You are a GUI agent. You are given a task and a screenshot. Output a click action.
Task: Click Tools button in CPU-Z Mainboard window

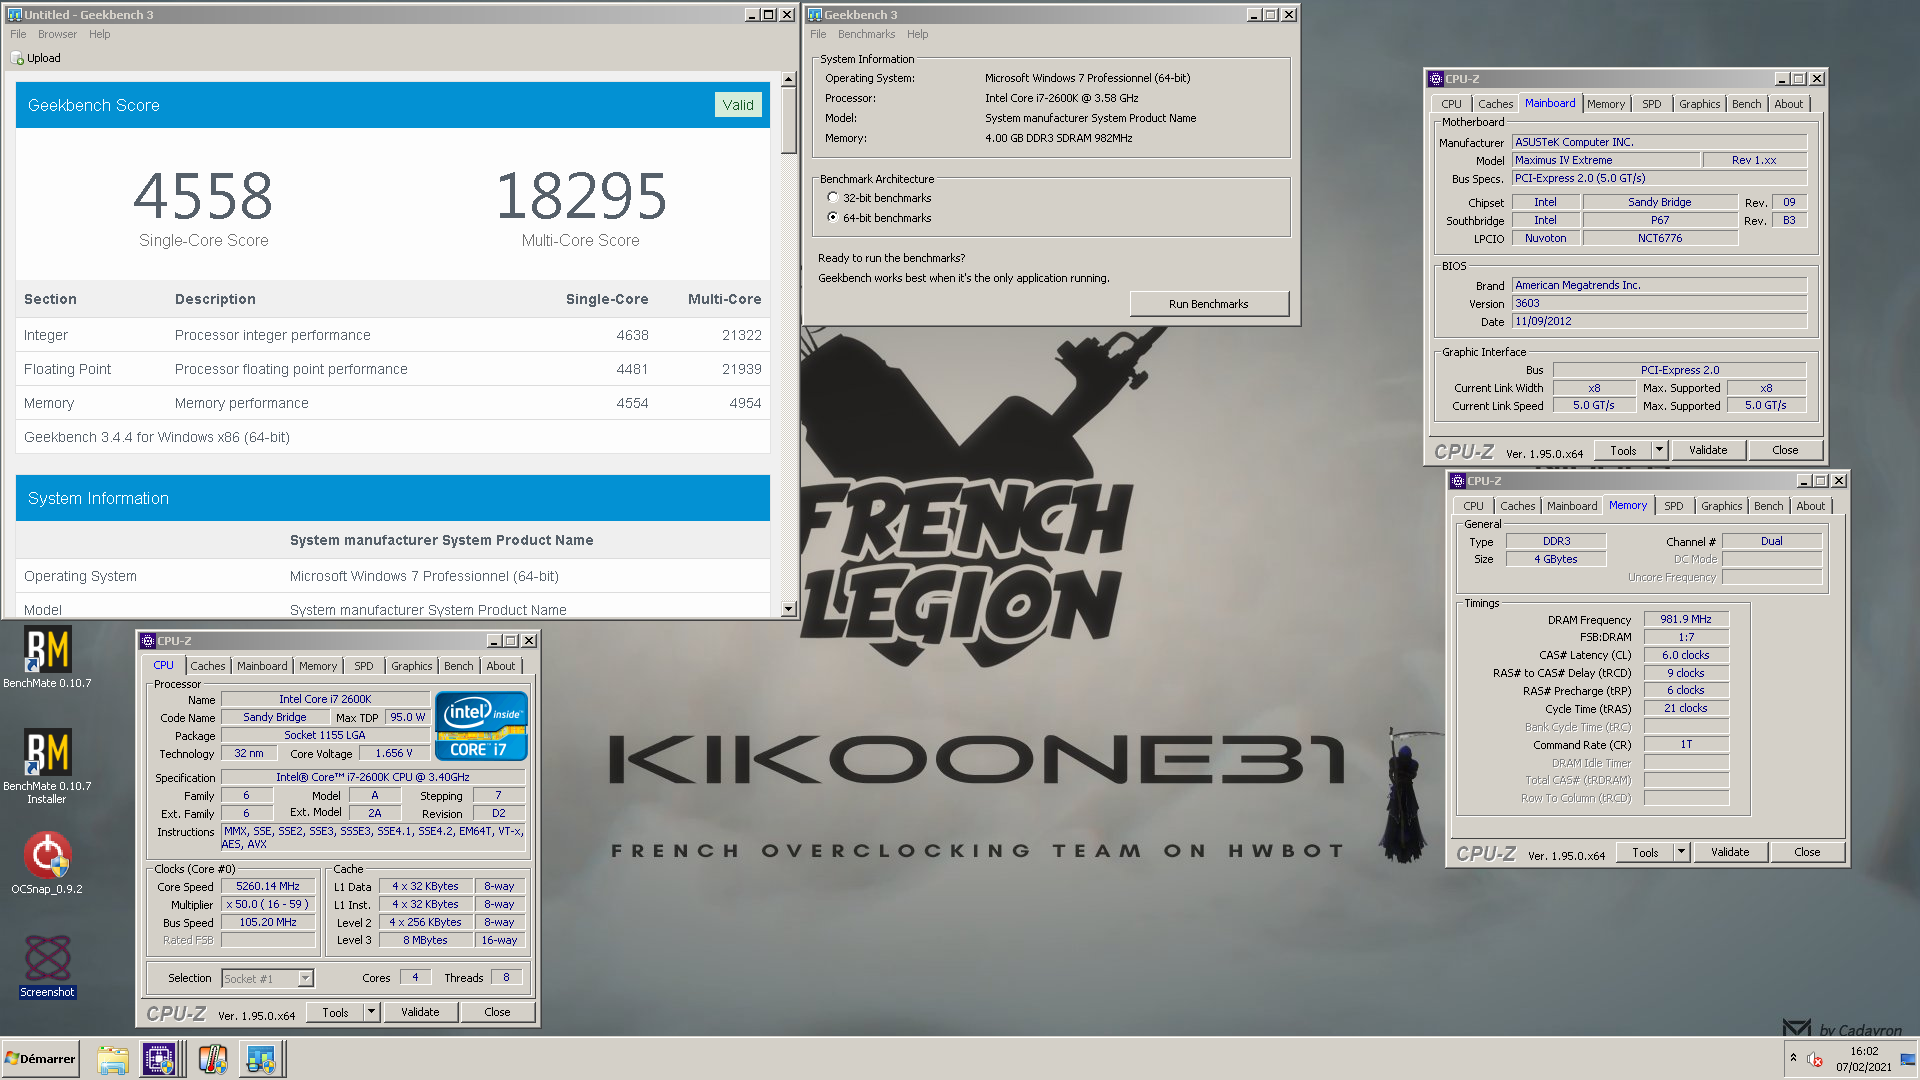1623,450
